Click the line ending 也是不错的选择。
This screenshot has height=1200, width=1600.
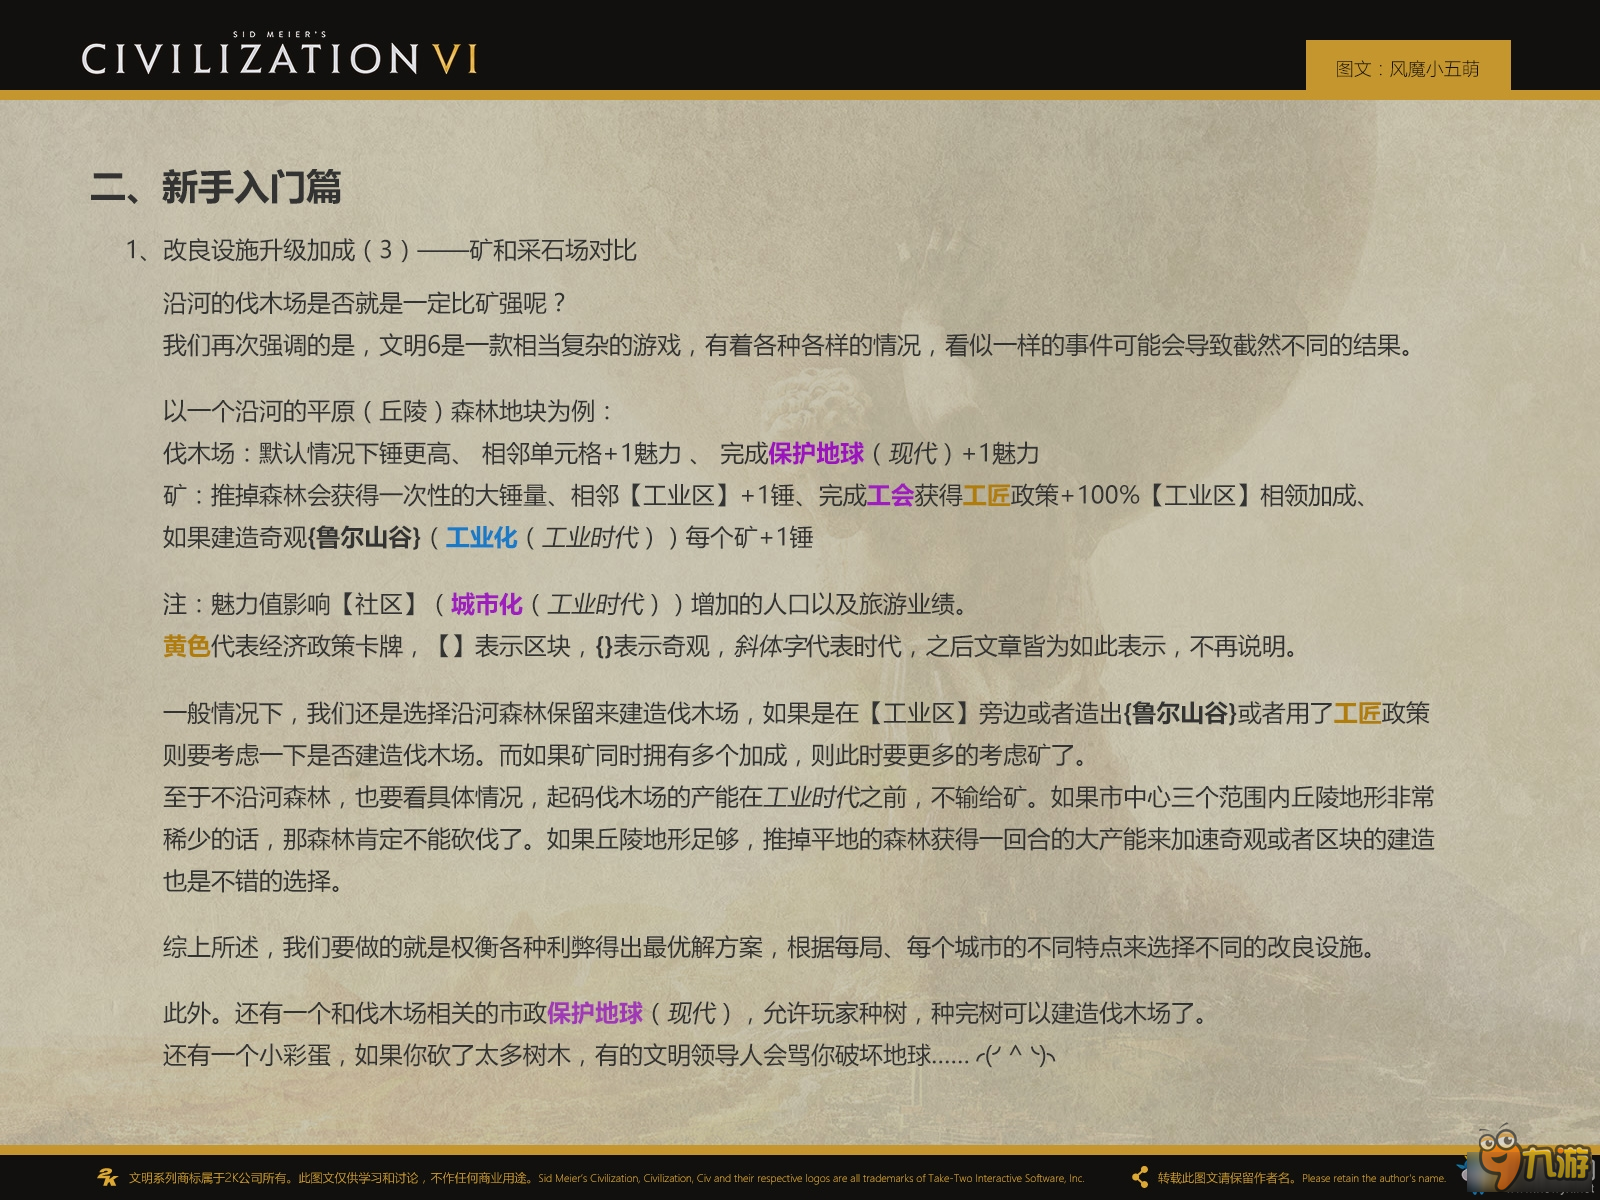[x=255, y=881]
